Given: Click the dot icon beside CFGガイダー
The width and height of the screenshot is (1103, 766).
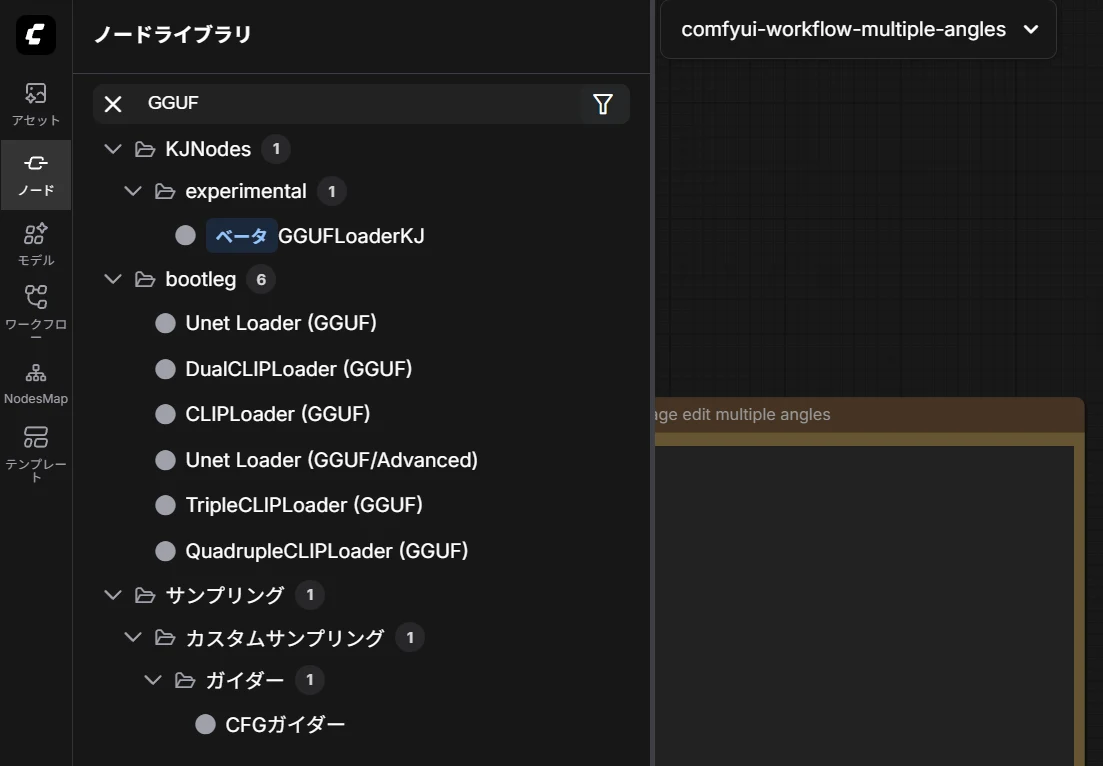Looking at the screenshot, I should tap(205, 724).
